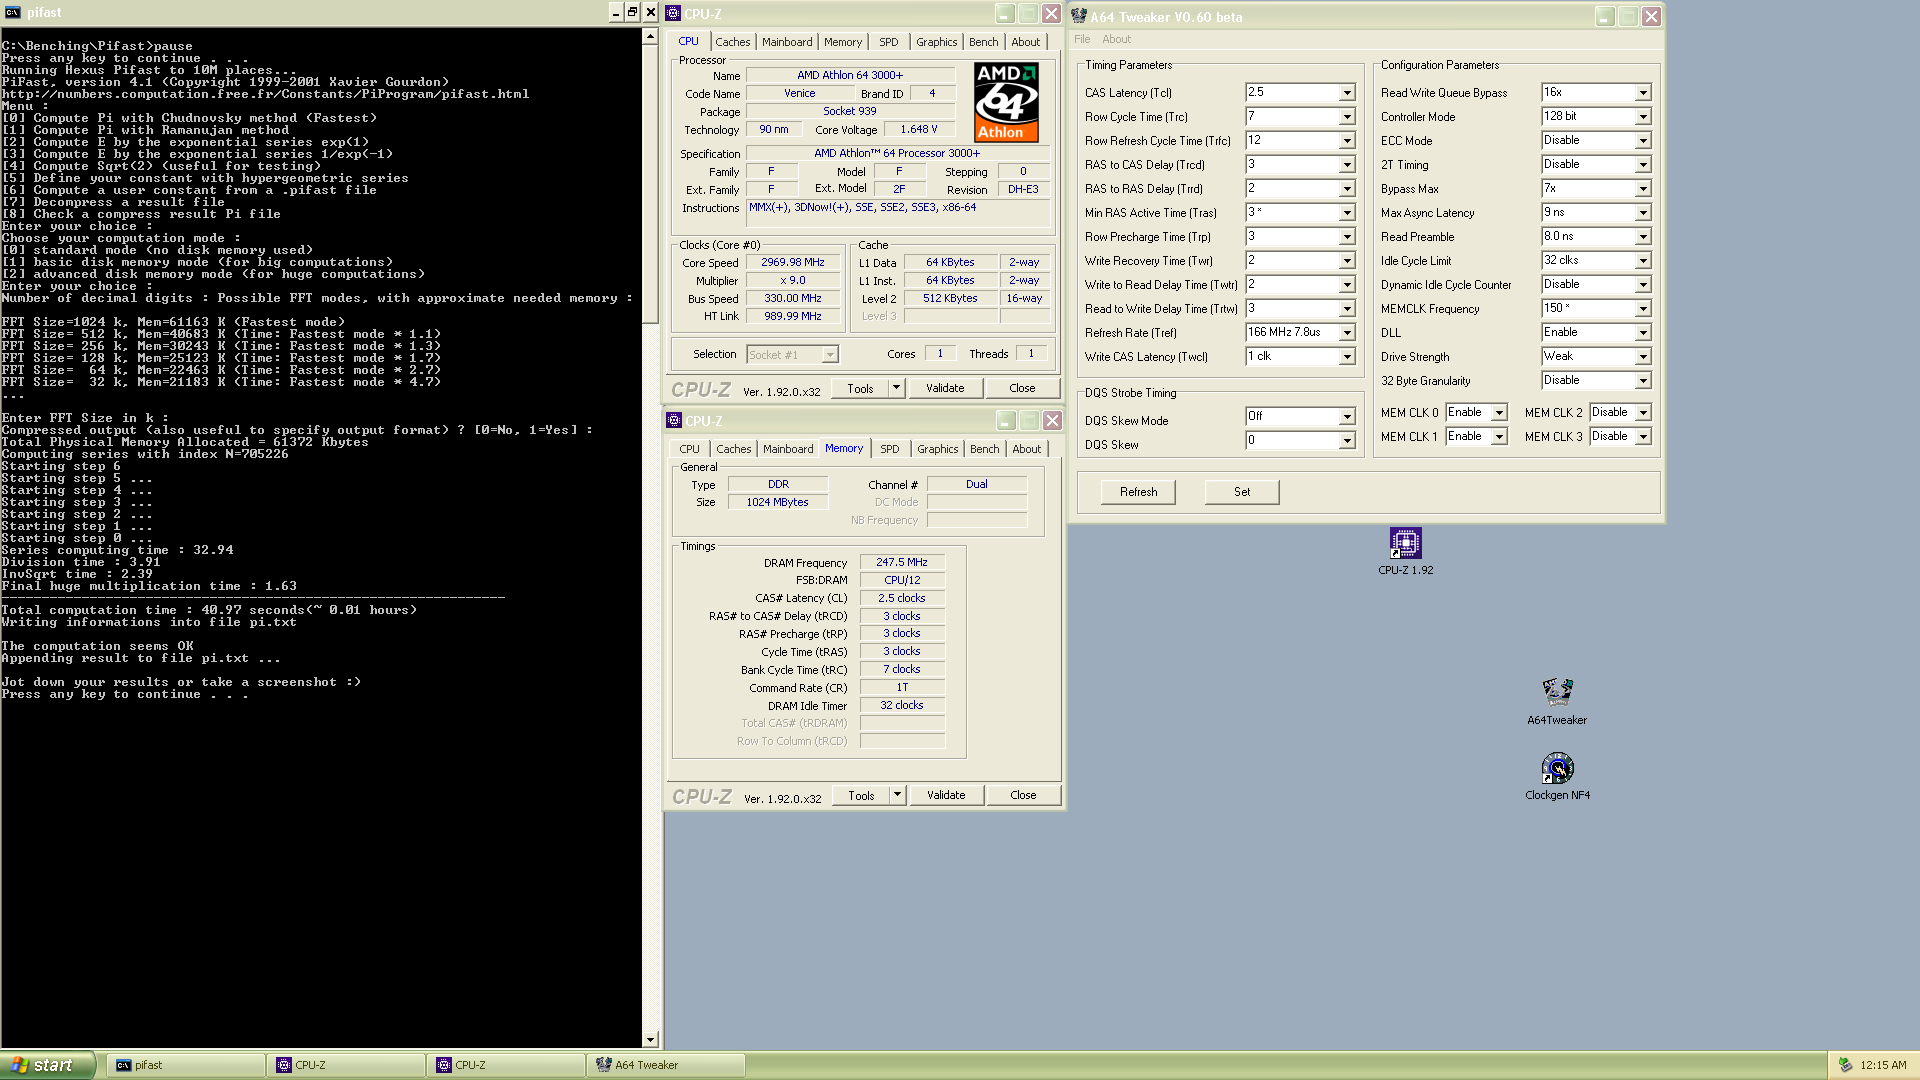Click the Bus Speed value 330.00 MHz
This screenshot has height=1080, width=1920.
coord(793,298)
